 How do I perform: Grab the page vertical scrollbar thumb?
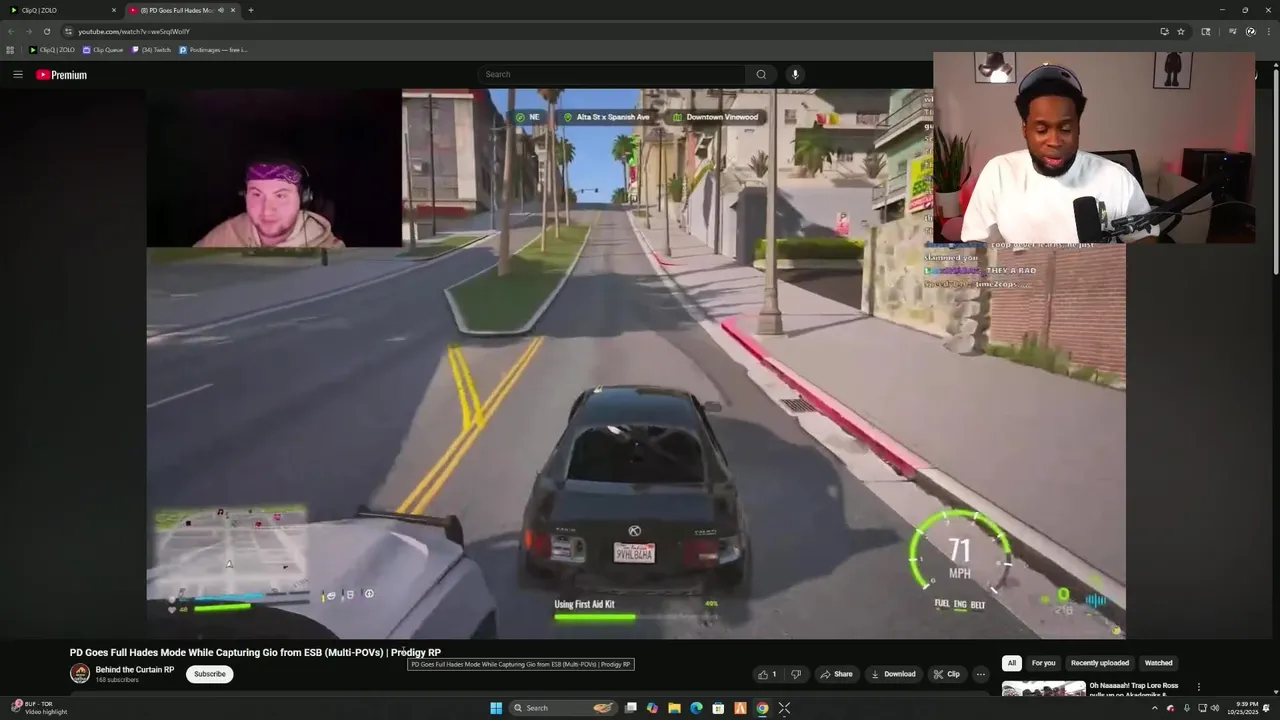[1276, 170]
